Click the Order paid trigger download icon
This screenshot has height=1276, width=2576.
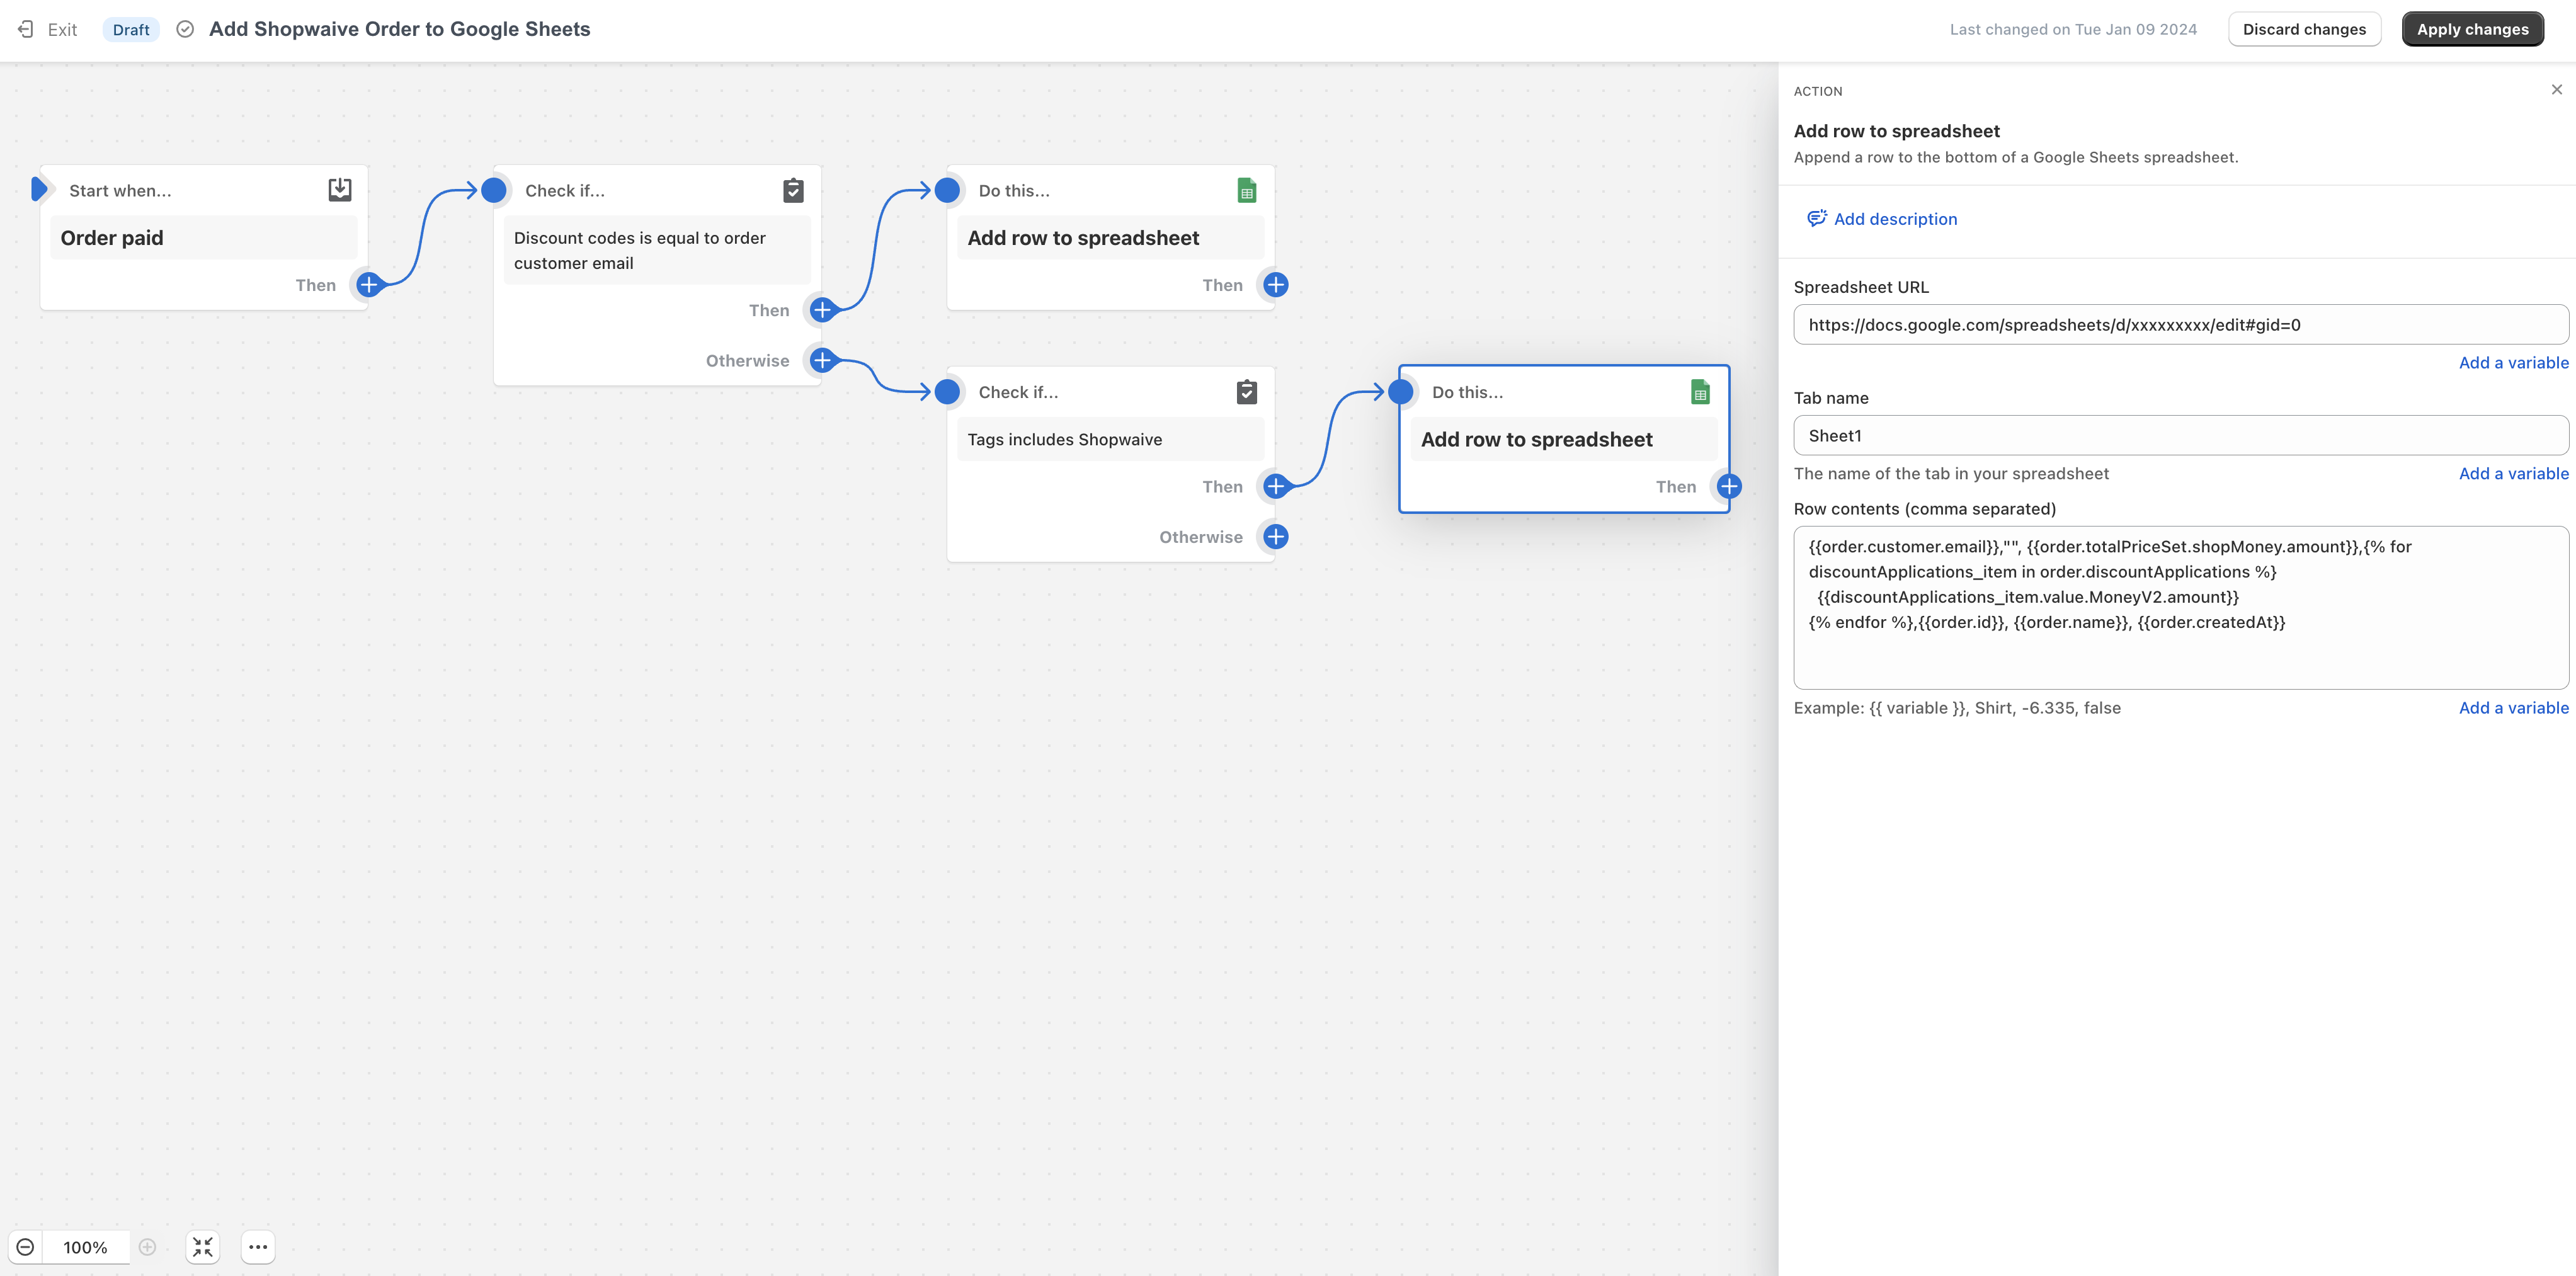point(340,190)
